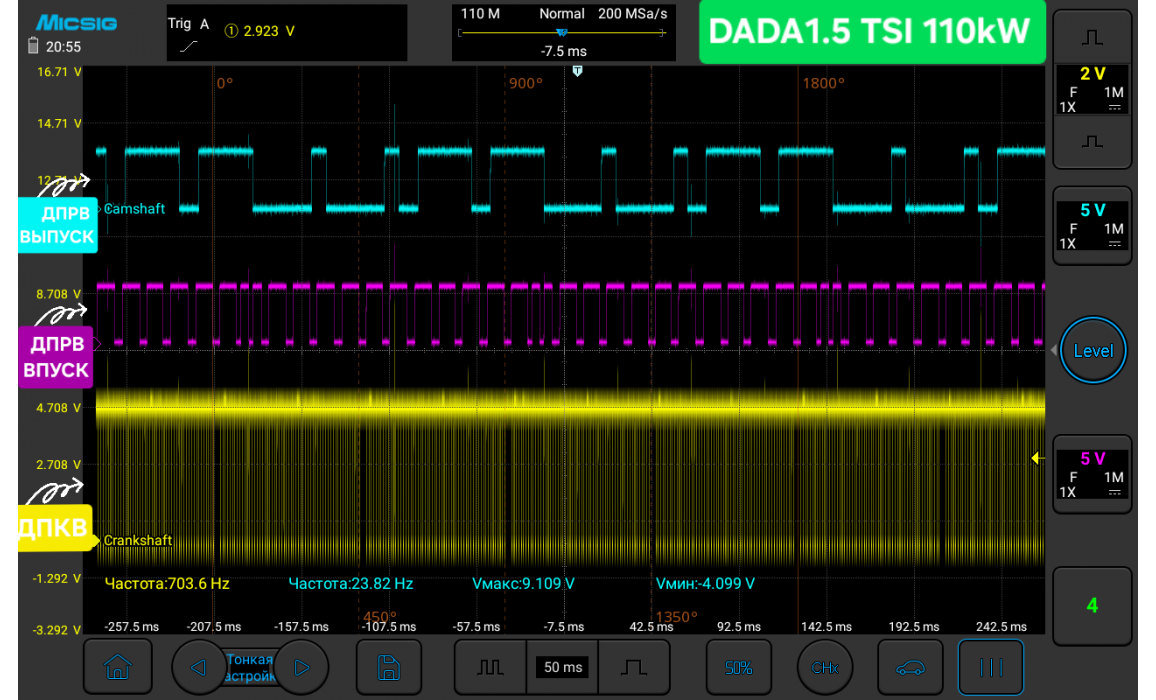The height and width of the screenshot is (700, 1156).
Task: Open yellow channel 2 V settings
Action: 1093,90
